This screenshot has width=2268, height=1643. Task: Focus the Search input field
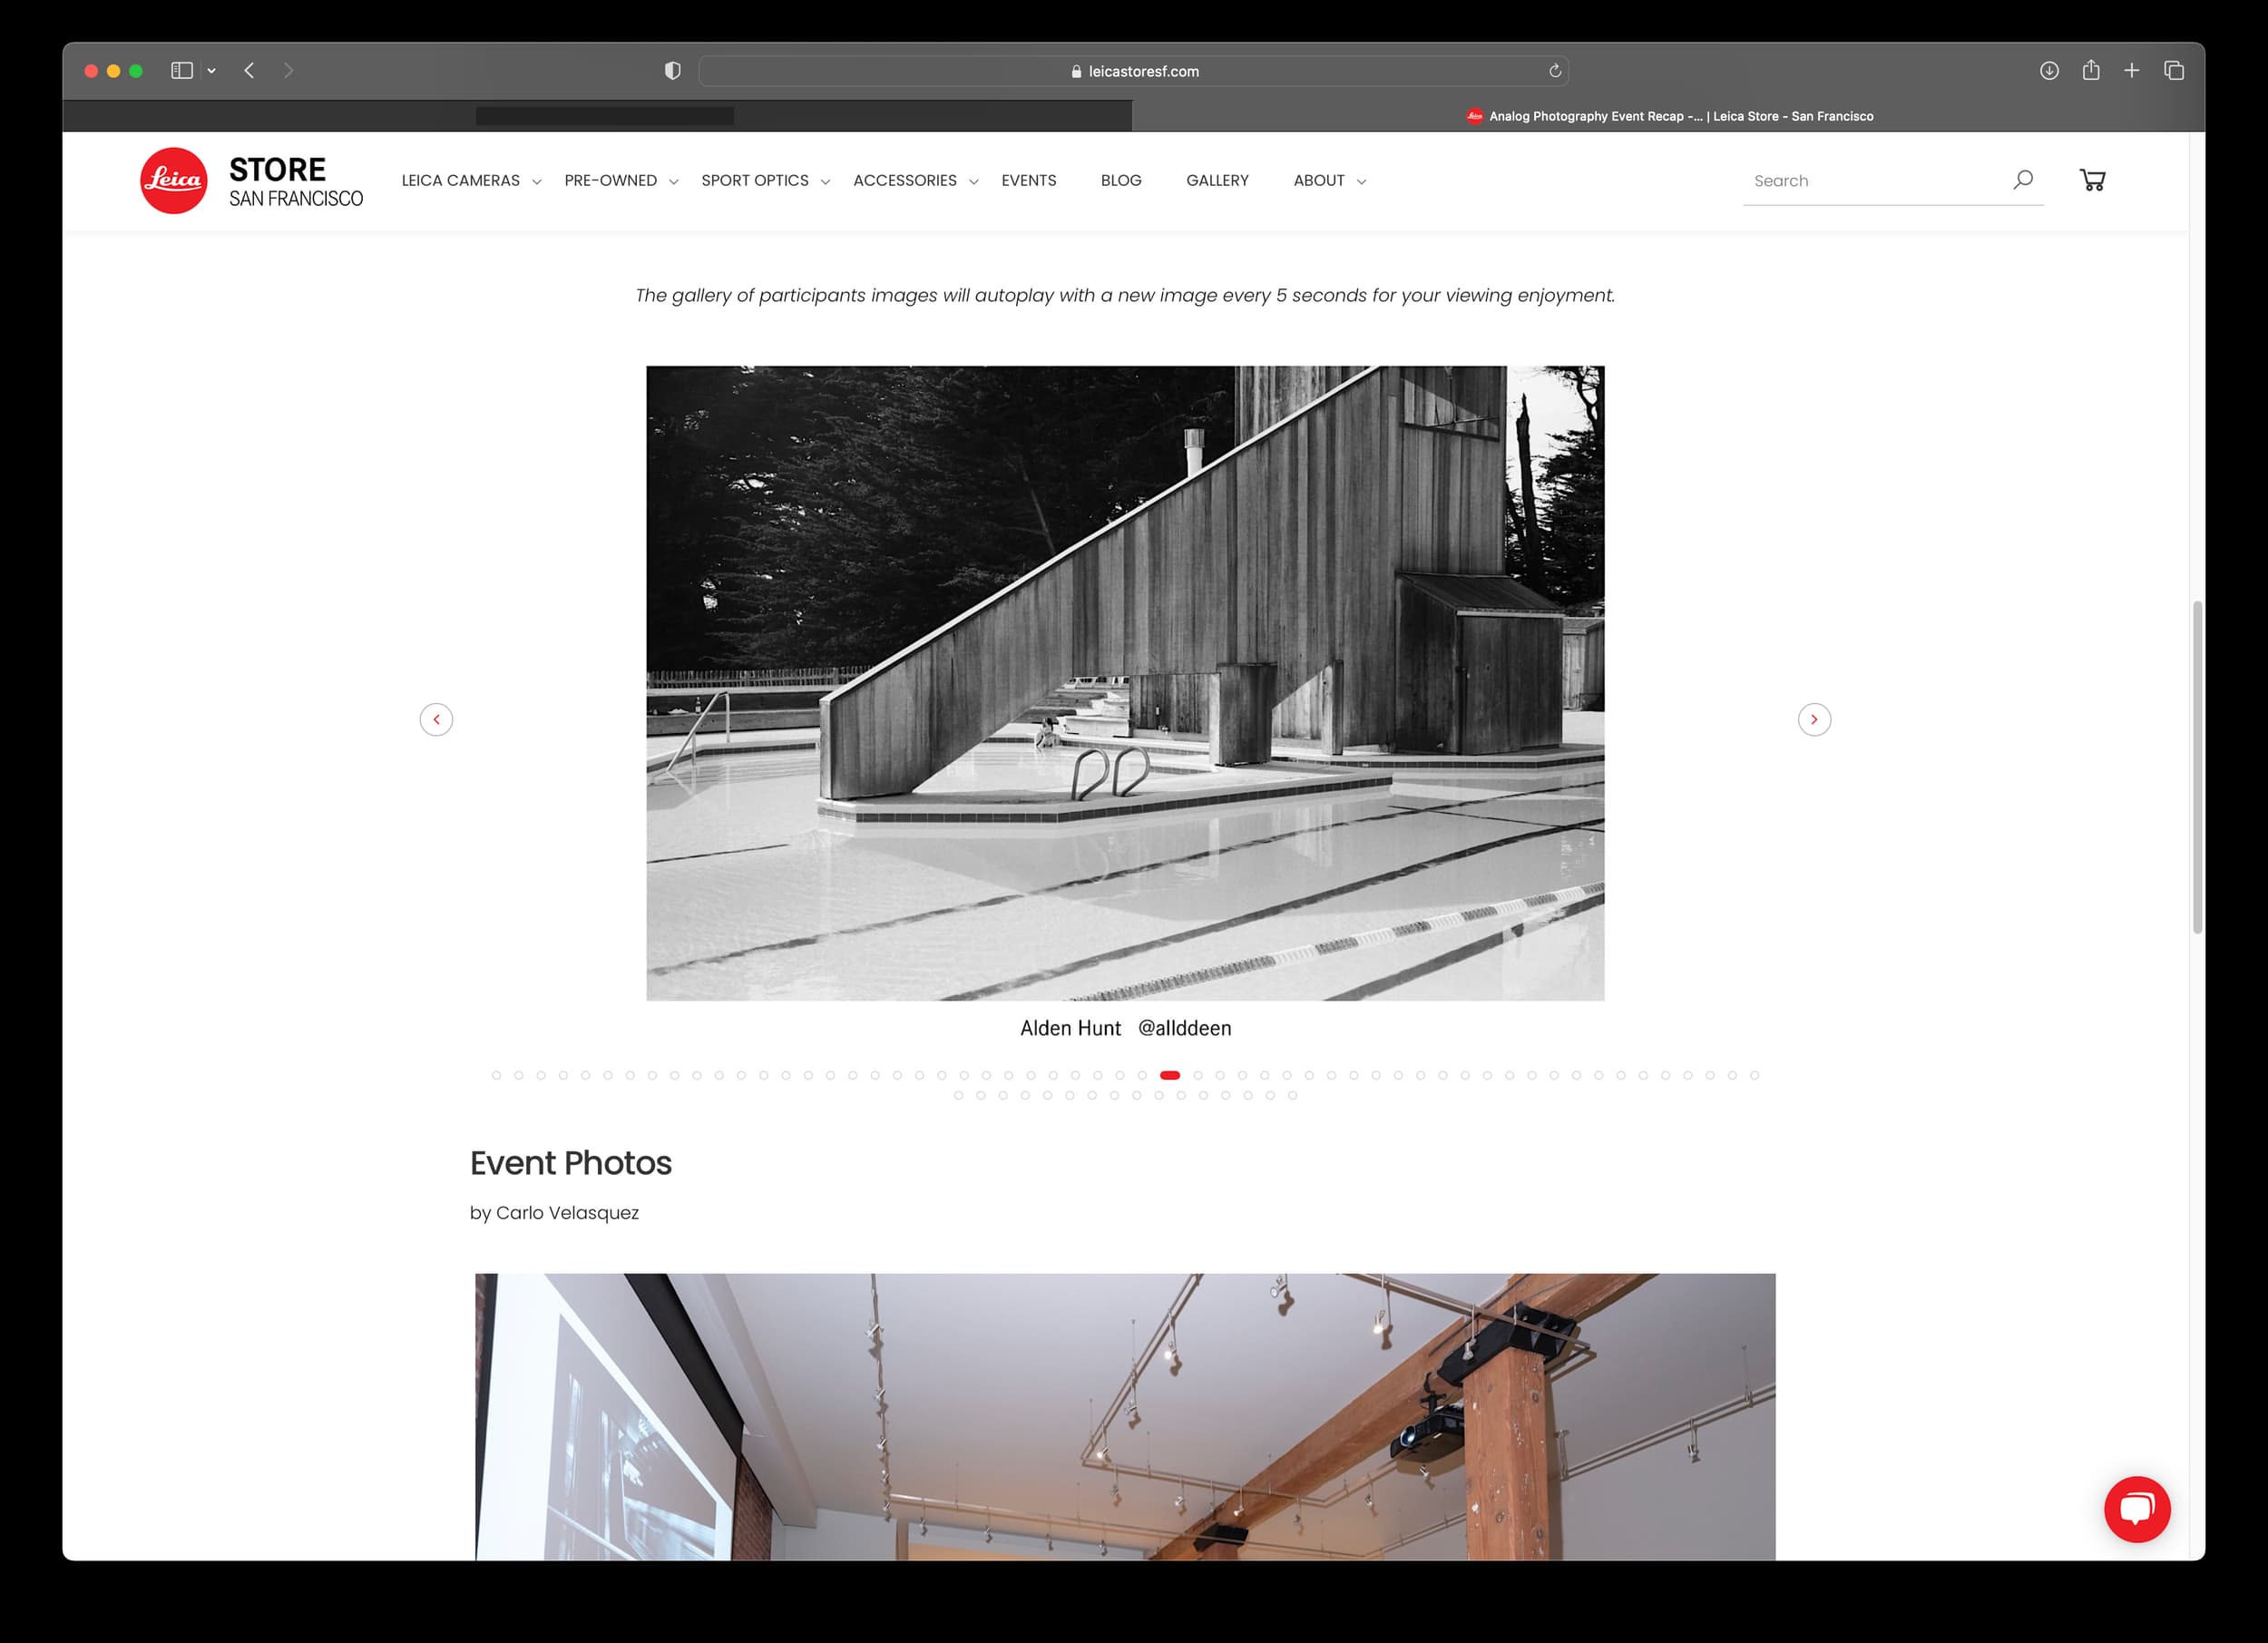(1870, 181)
